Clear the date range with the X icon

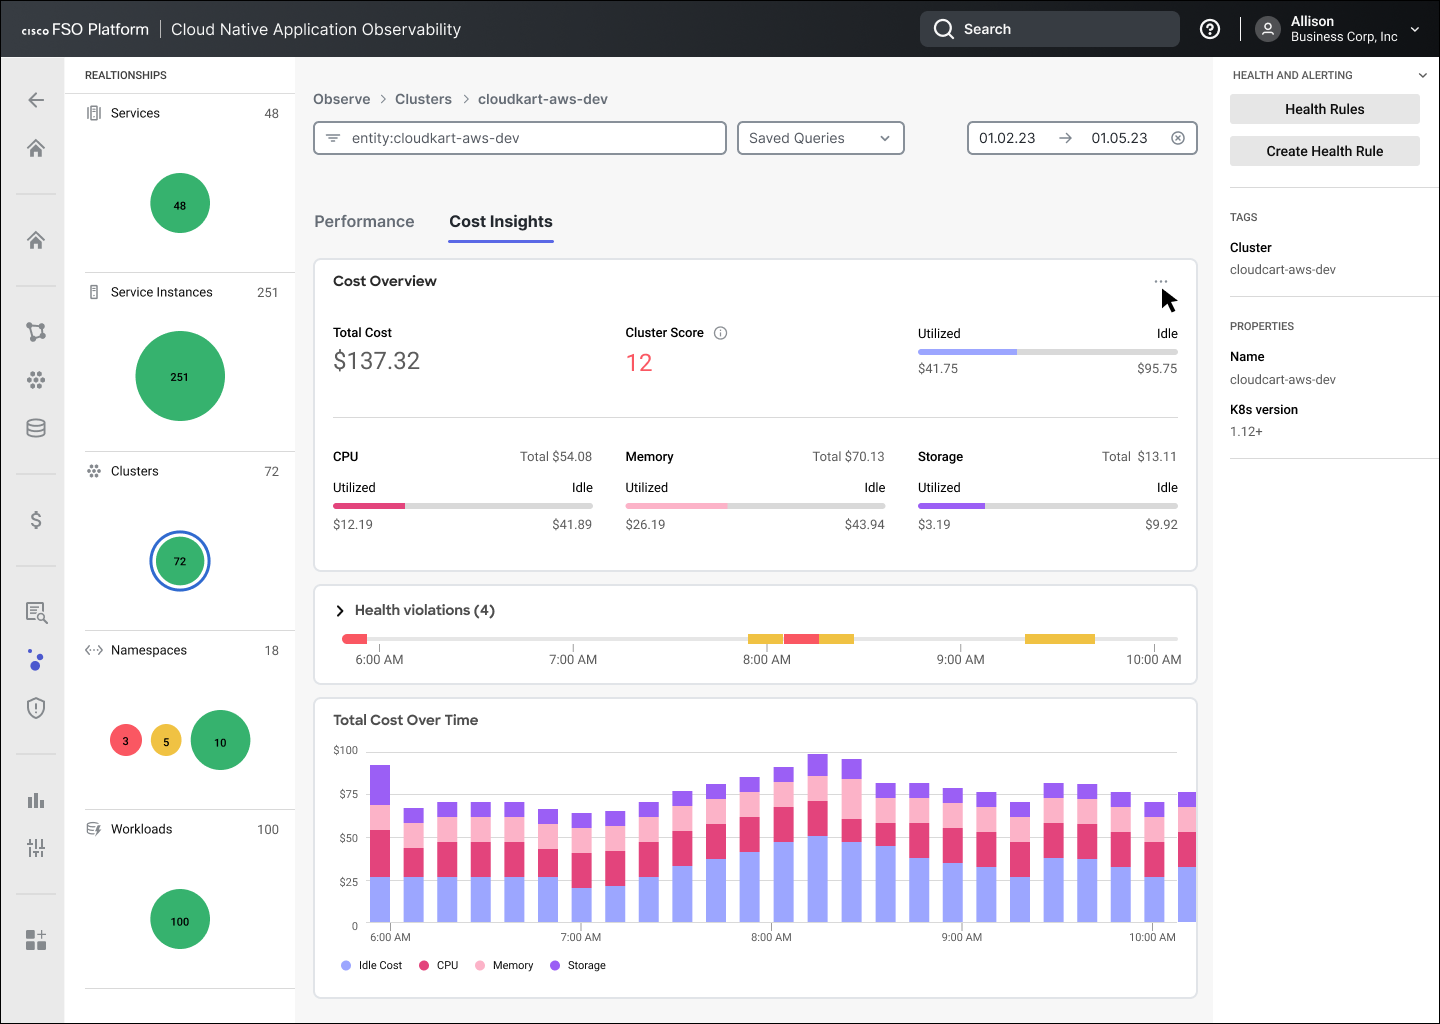pos(1178,138)
